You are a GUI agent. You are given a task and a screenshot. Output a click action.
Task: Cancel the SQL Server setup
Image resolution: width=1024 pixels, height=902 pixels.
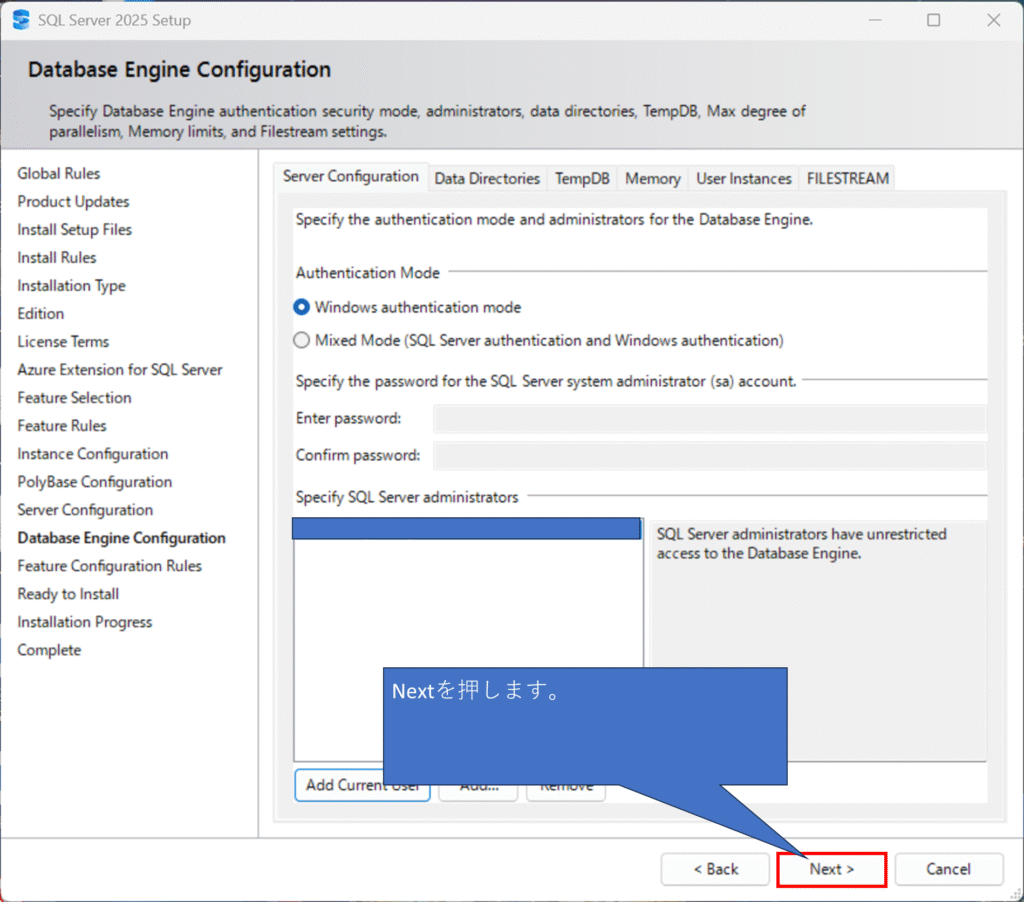coord(948,869)
